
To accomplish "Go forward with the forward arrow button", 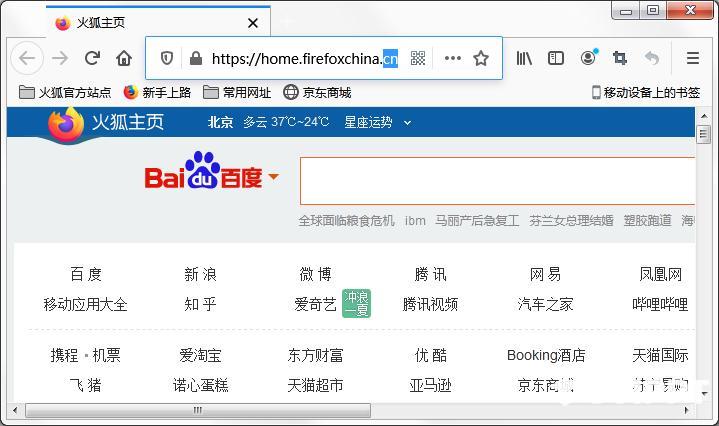I will point(60,58).
